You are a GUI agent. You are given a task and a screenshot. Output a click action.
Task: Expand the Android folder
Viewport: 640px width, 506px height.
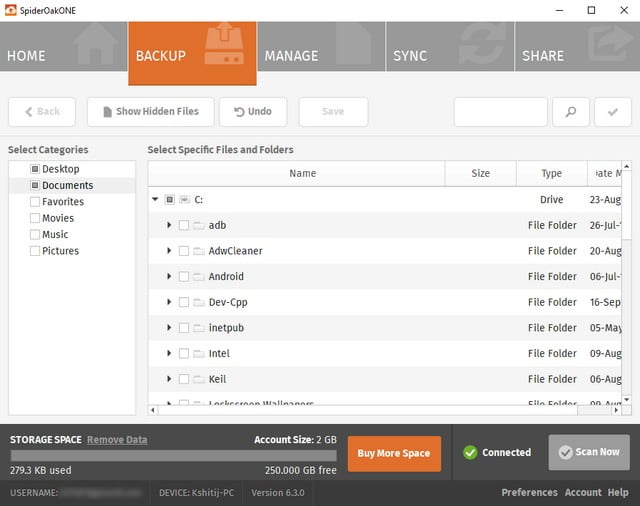[x=169, y=276]
